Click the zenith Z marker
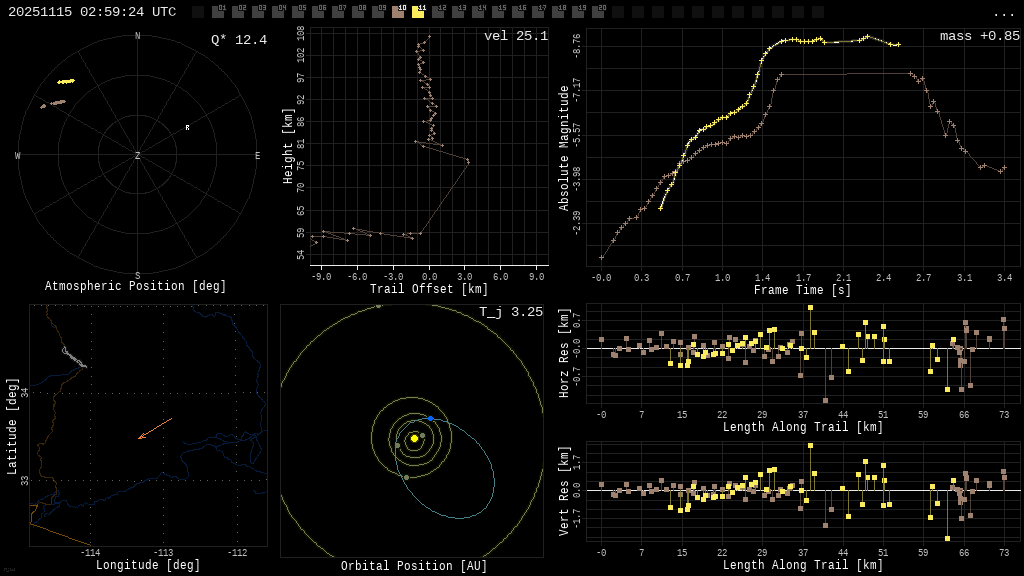The width and height of the screenshot is (1024, 576). (x=137, y=155)
